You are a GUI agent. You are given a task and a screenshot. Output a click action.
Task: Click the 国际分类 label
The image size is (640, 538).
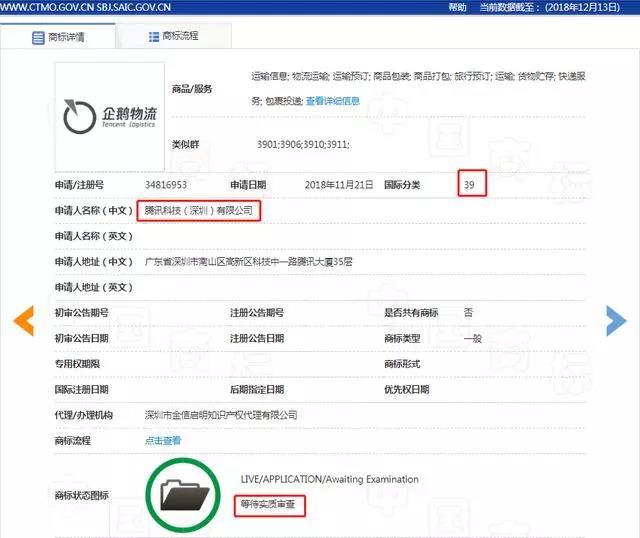point(402,185)
